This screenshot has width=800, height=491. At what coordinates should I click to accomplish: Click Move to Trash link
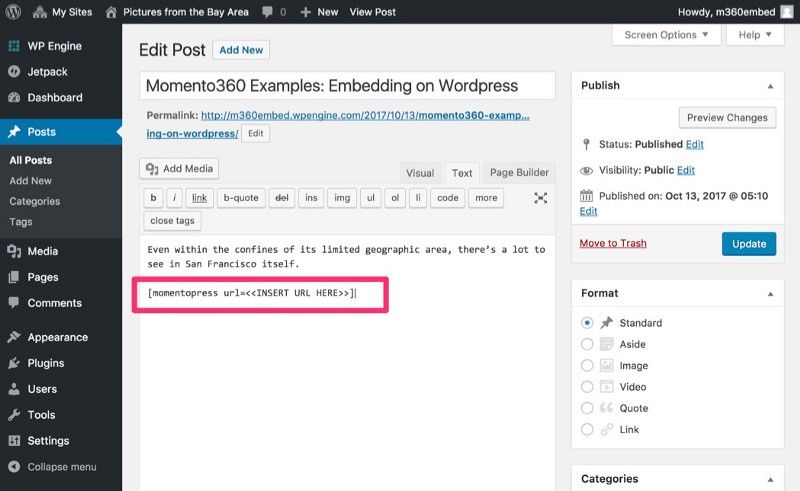[x=613, y=243]
